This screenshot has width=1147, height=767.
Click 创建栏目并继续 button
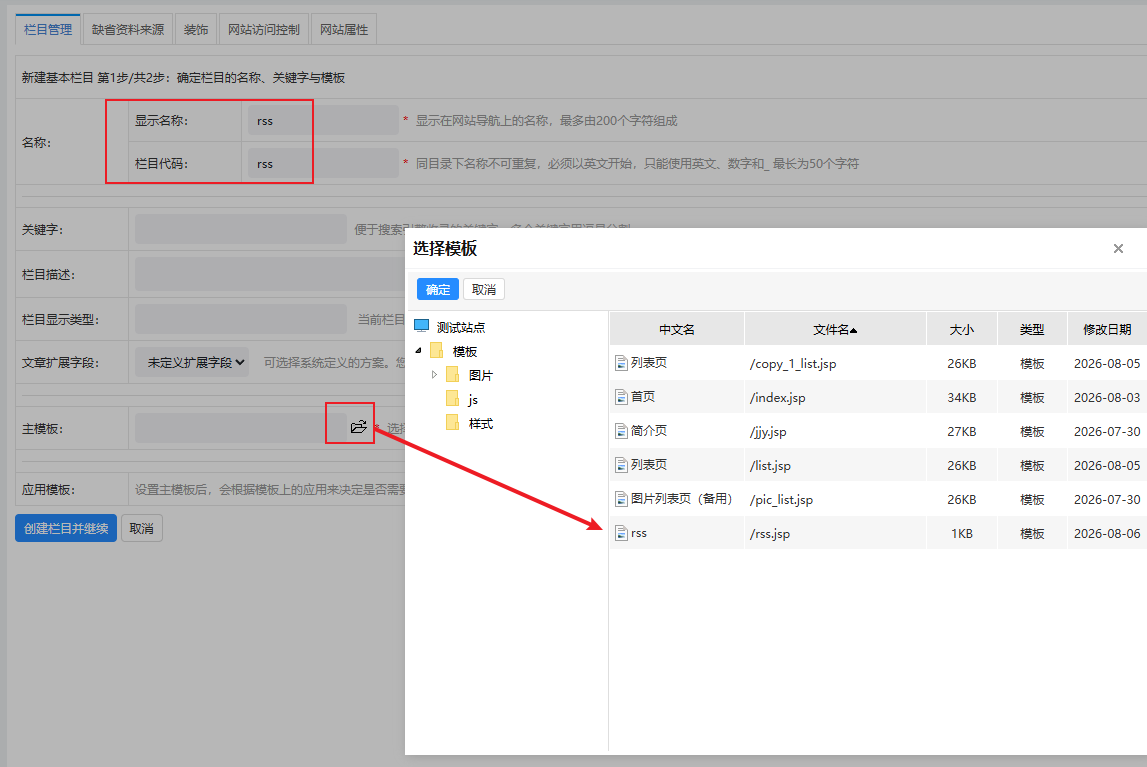tap(66, 528)
